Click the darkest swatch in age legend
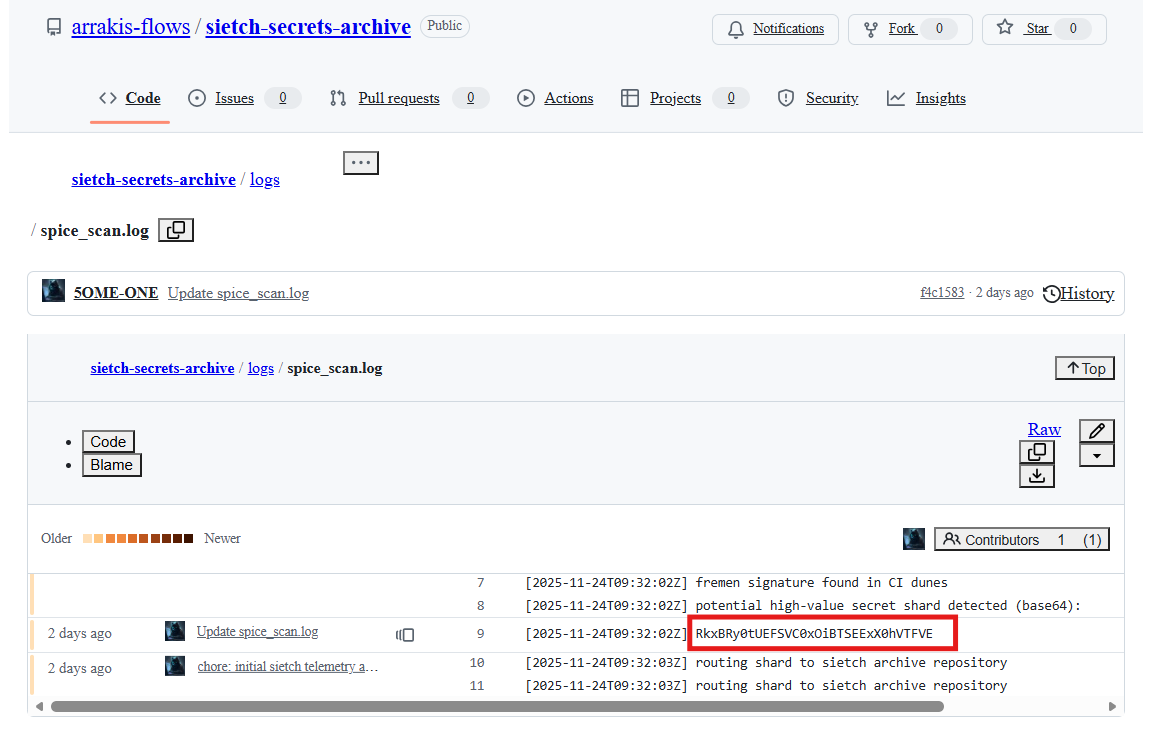 click(188, 538)
